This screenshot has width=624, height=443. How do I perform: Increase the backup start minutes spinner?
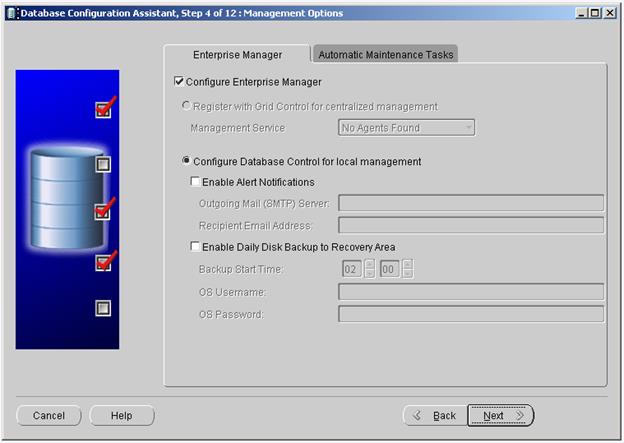(408, 264)
